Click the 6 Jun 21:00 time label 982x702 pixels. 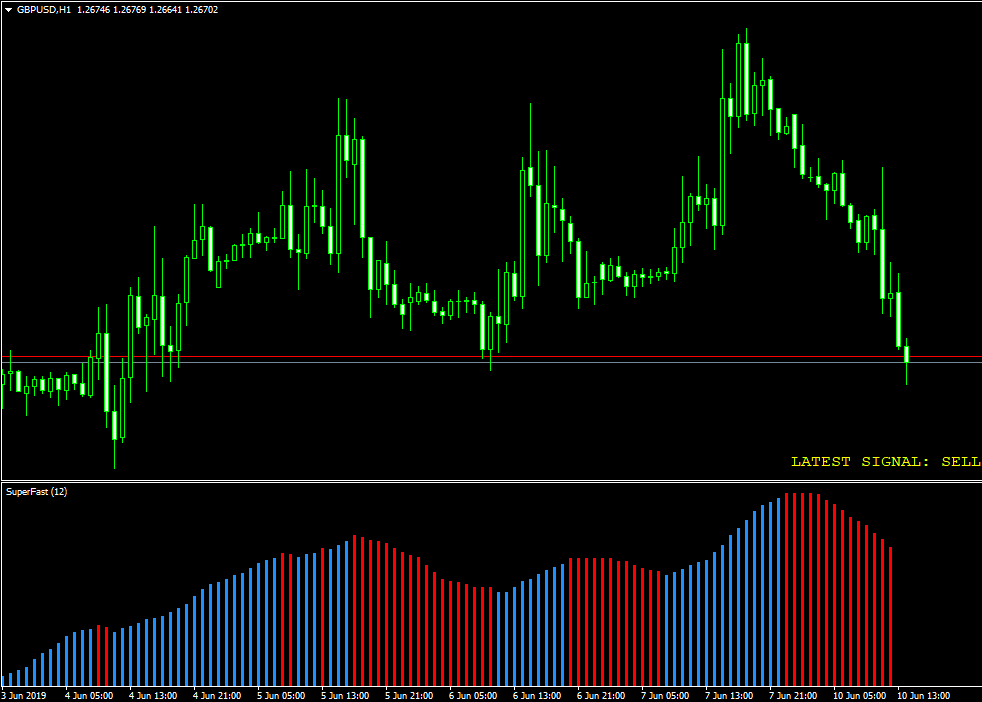click(602, 695)
